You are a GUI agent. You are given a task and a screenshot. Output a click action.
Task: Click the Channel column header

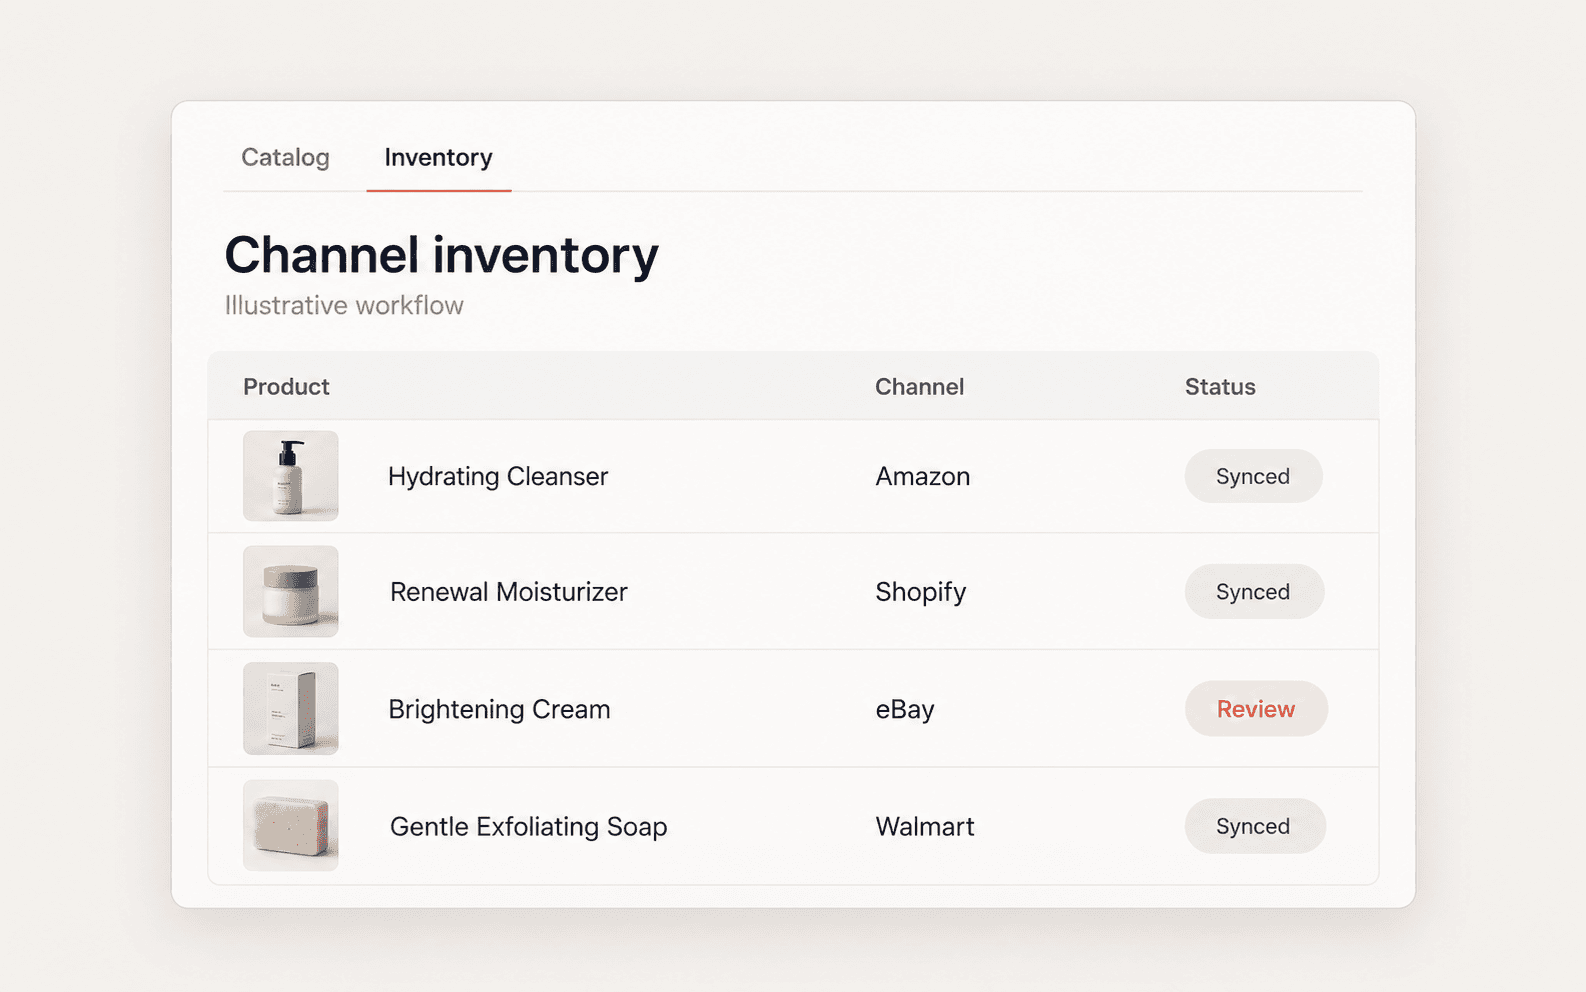(x=920, y=387)
